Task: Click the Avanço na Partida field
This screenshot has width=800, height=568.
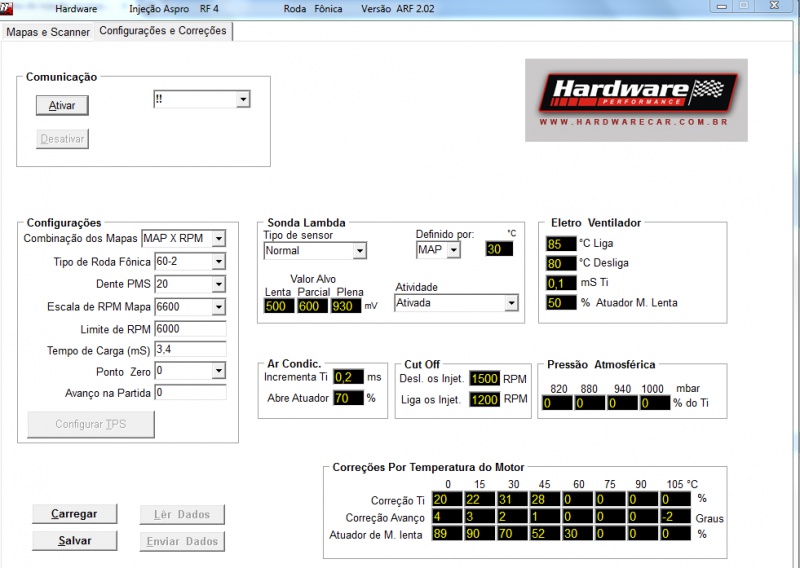Action: coord(190,392)
